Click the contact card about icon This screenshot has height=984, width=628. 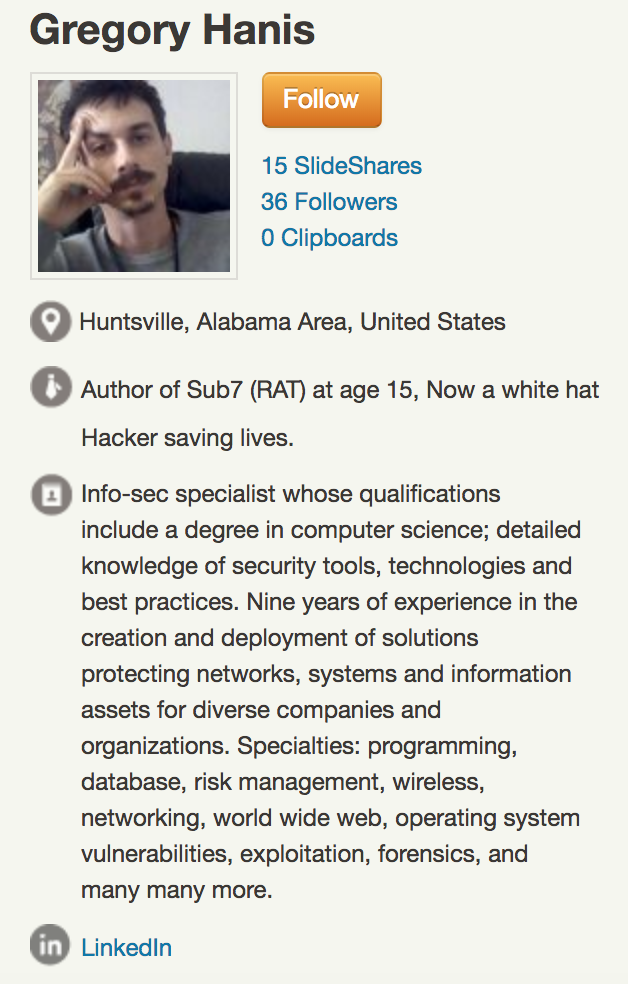(51, 495)
